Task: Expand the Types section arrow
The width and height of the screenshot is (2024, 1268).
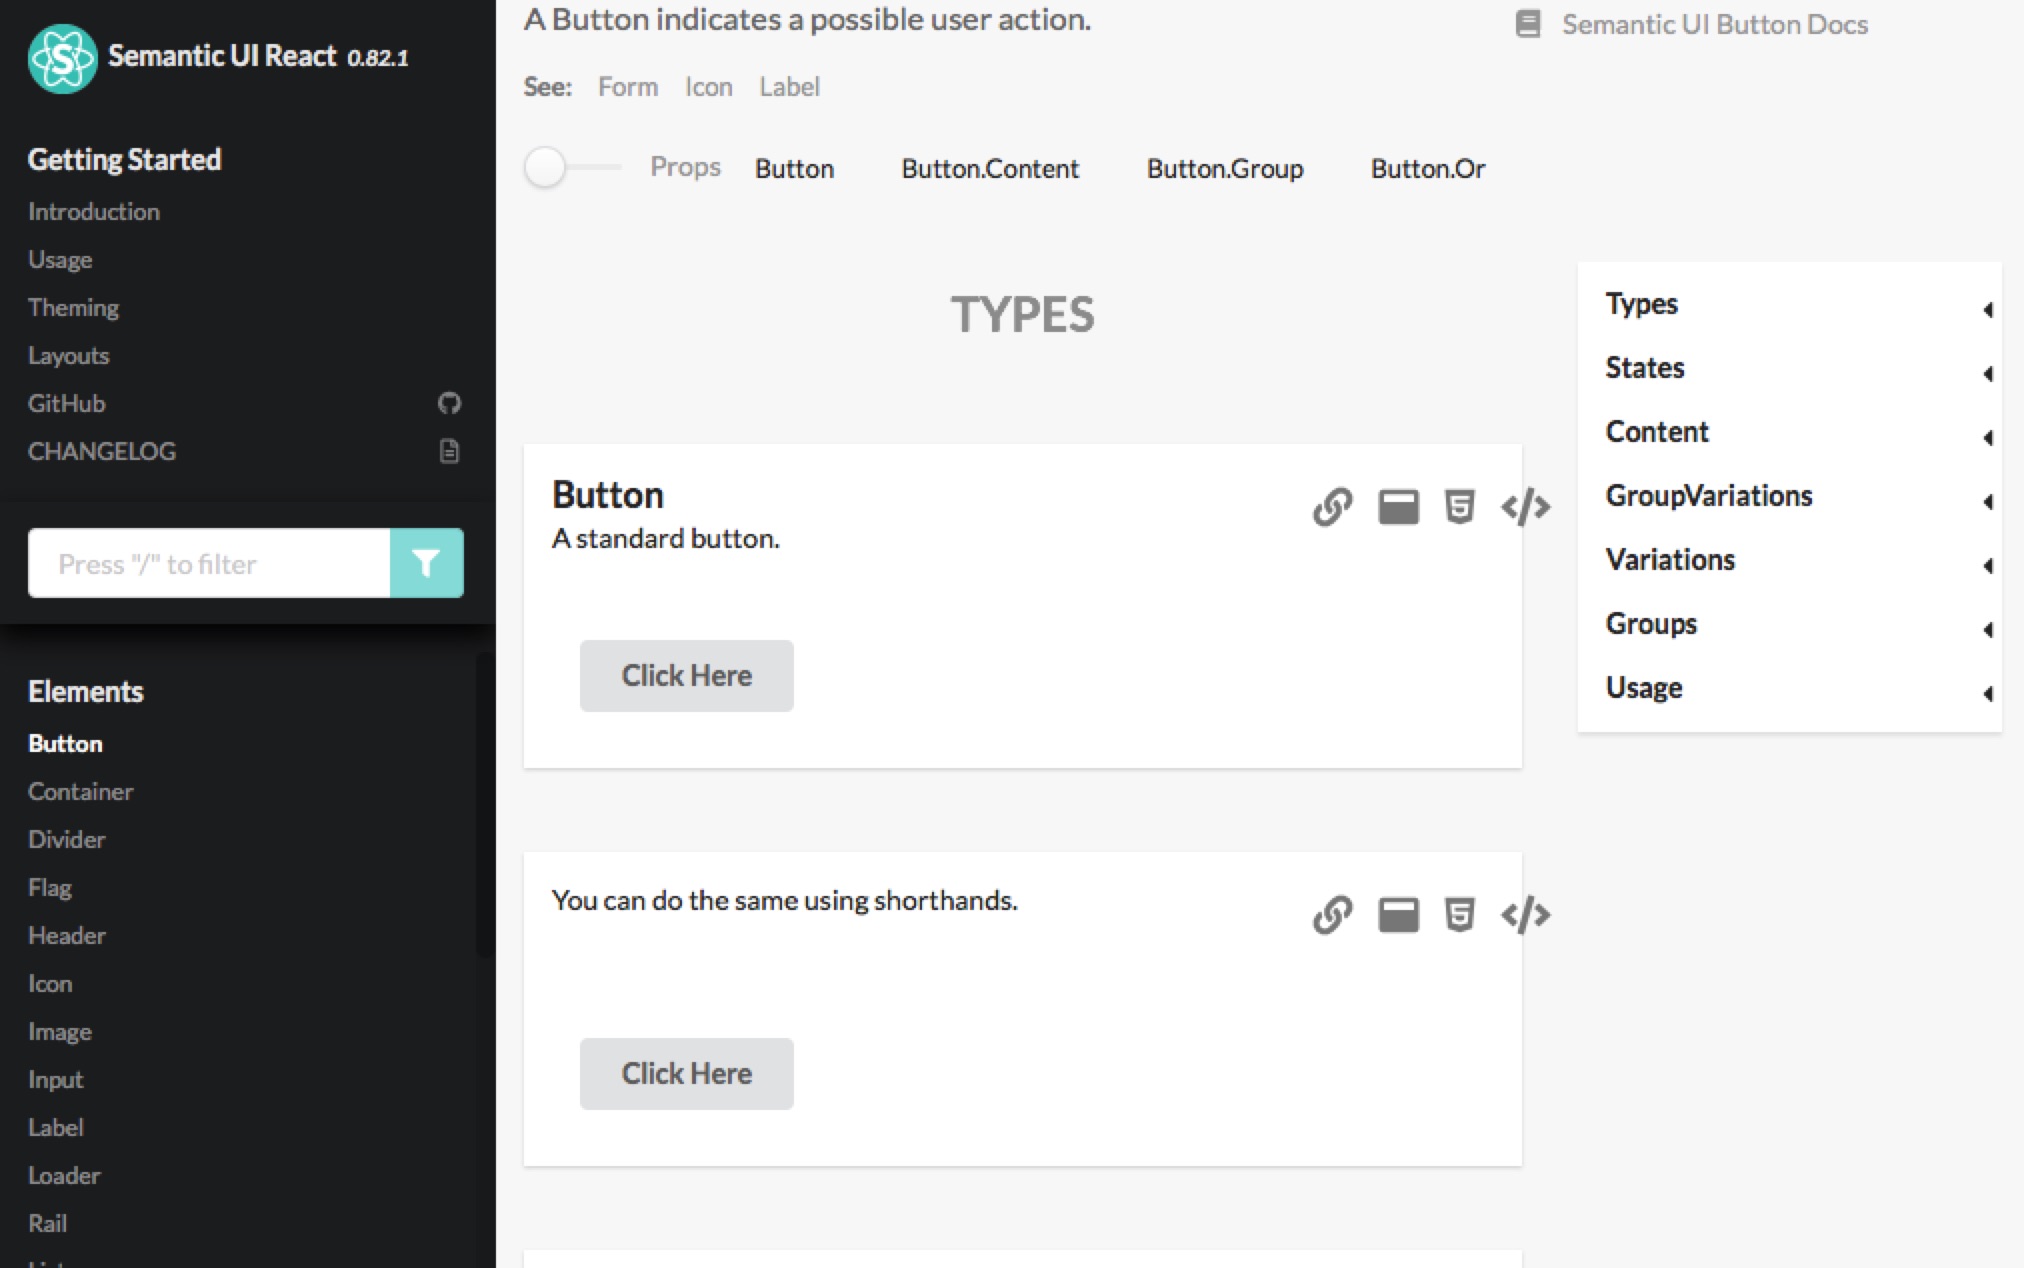Action: coord(1987,310)
